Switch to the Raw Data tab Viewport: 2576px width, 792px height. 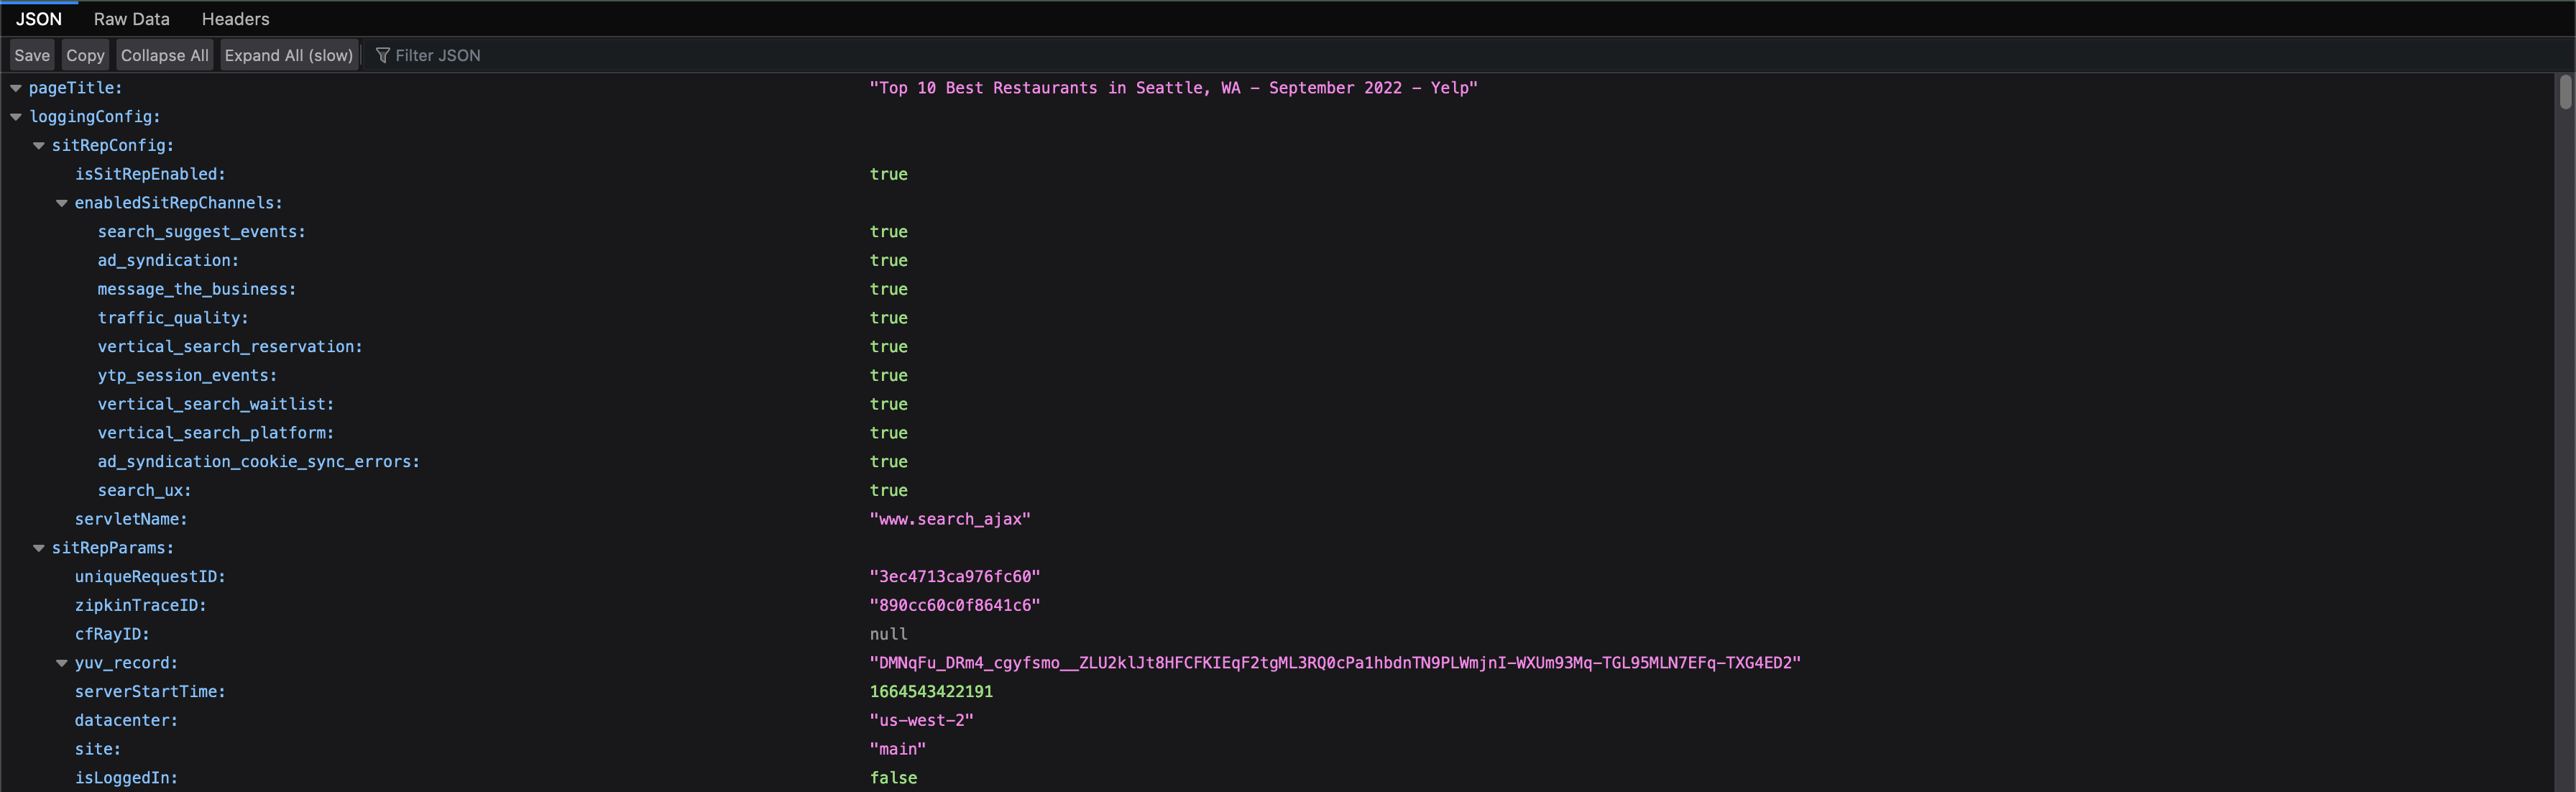pyautogui.click(x=131, y=19)
